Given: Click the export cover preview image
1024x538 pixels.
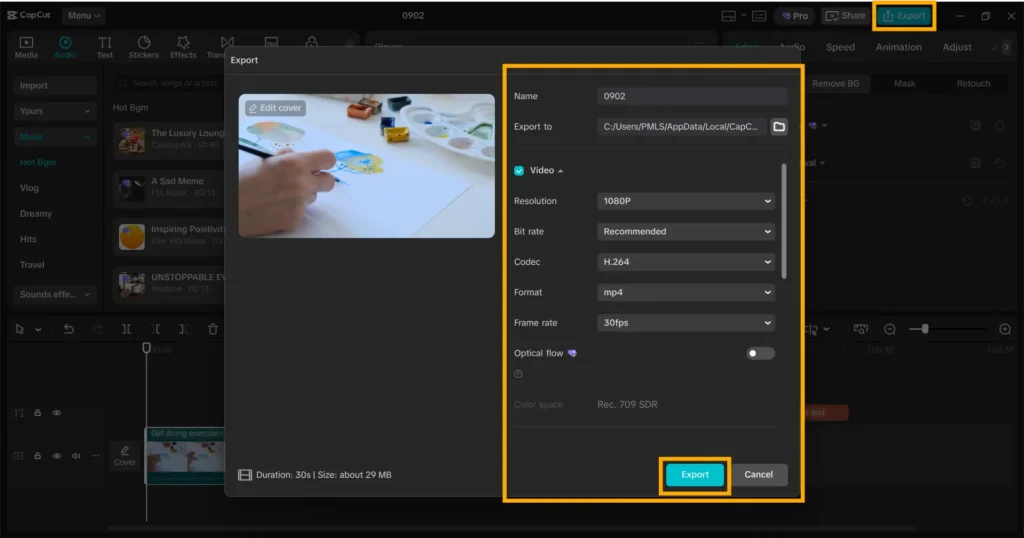Looking at the screenshot, I should point(366,166).
